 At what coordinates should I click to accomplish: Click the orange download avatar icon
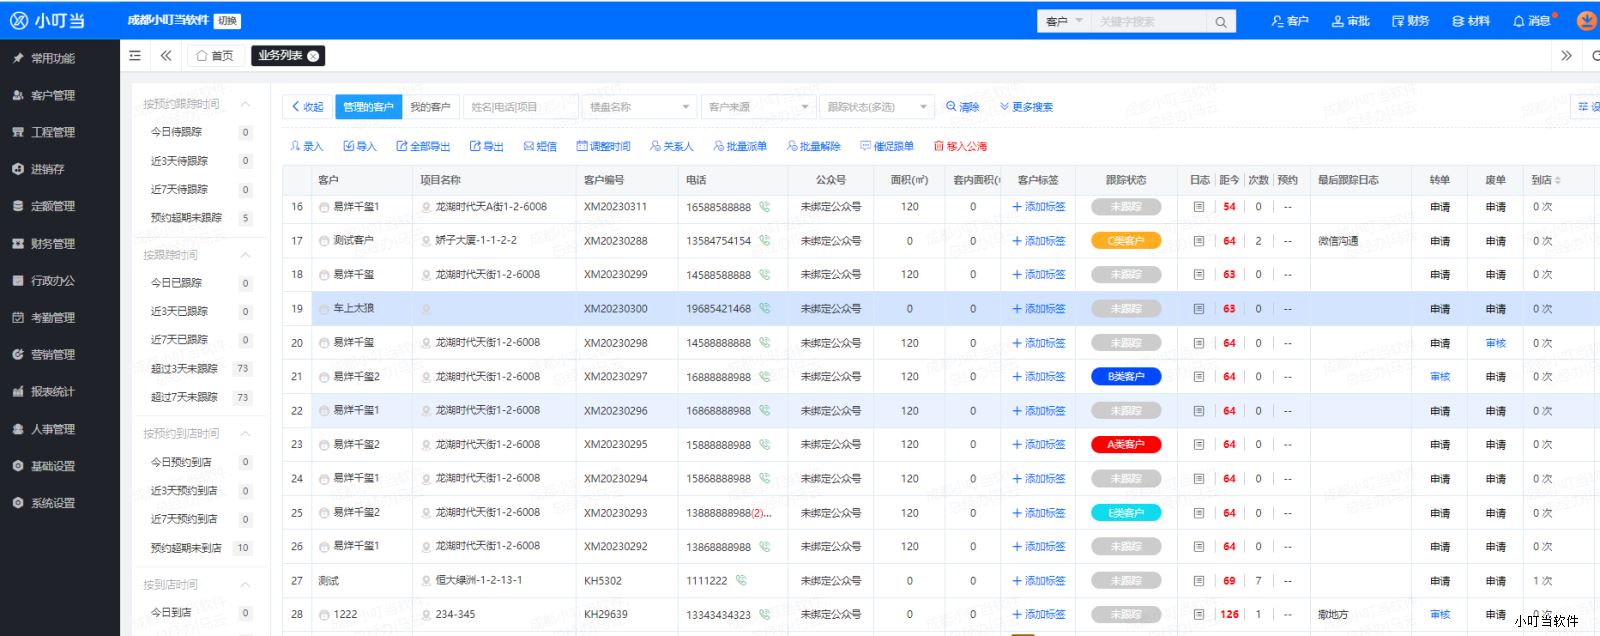1586,21
